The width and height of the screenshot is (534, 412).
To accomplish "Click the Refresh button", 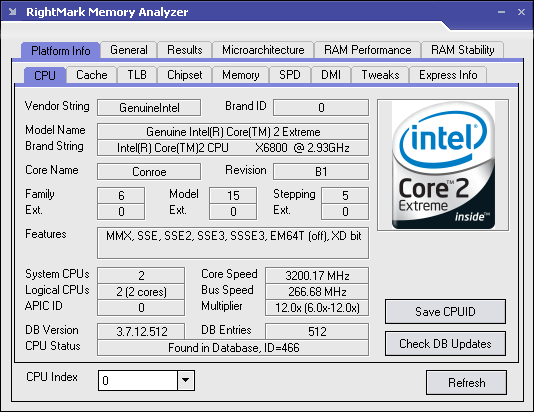I will coord(466,383).
